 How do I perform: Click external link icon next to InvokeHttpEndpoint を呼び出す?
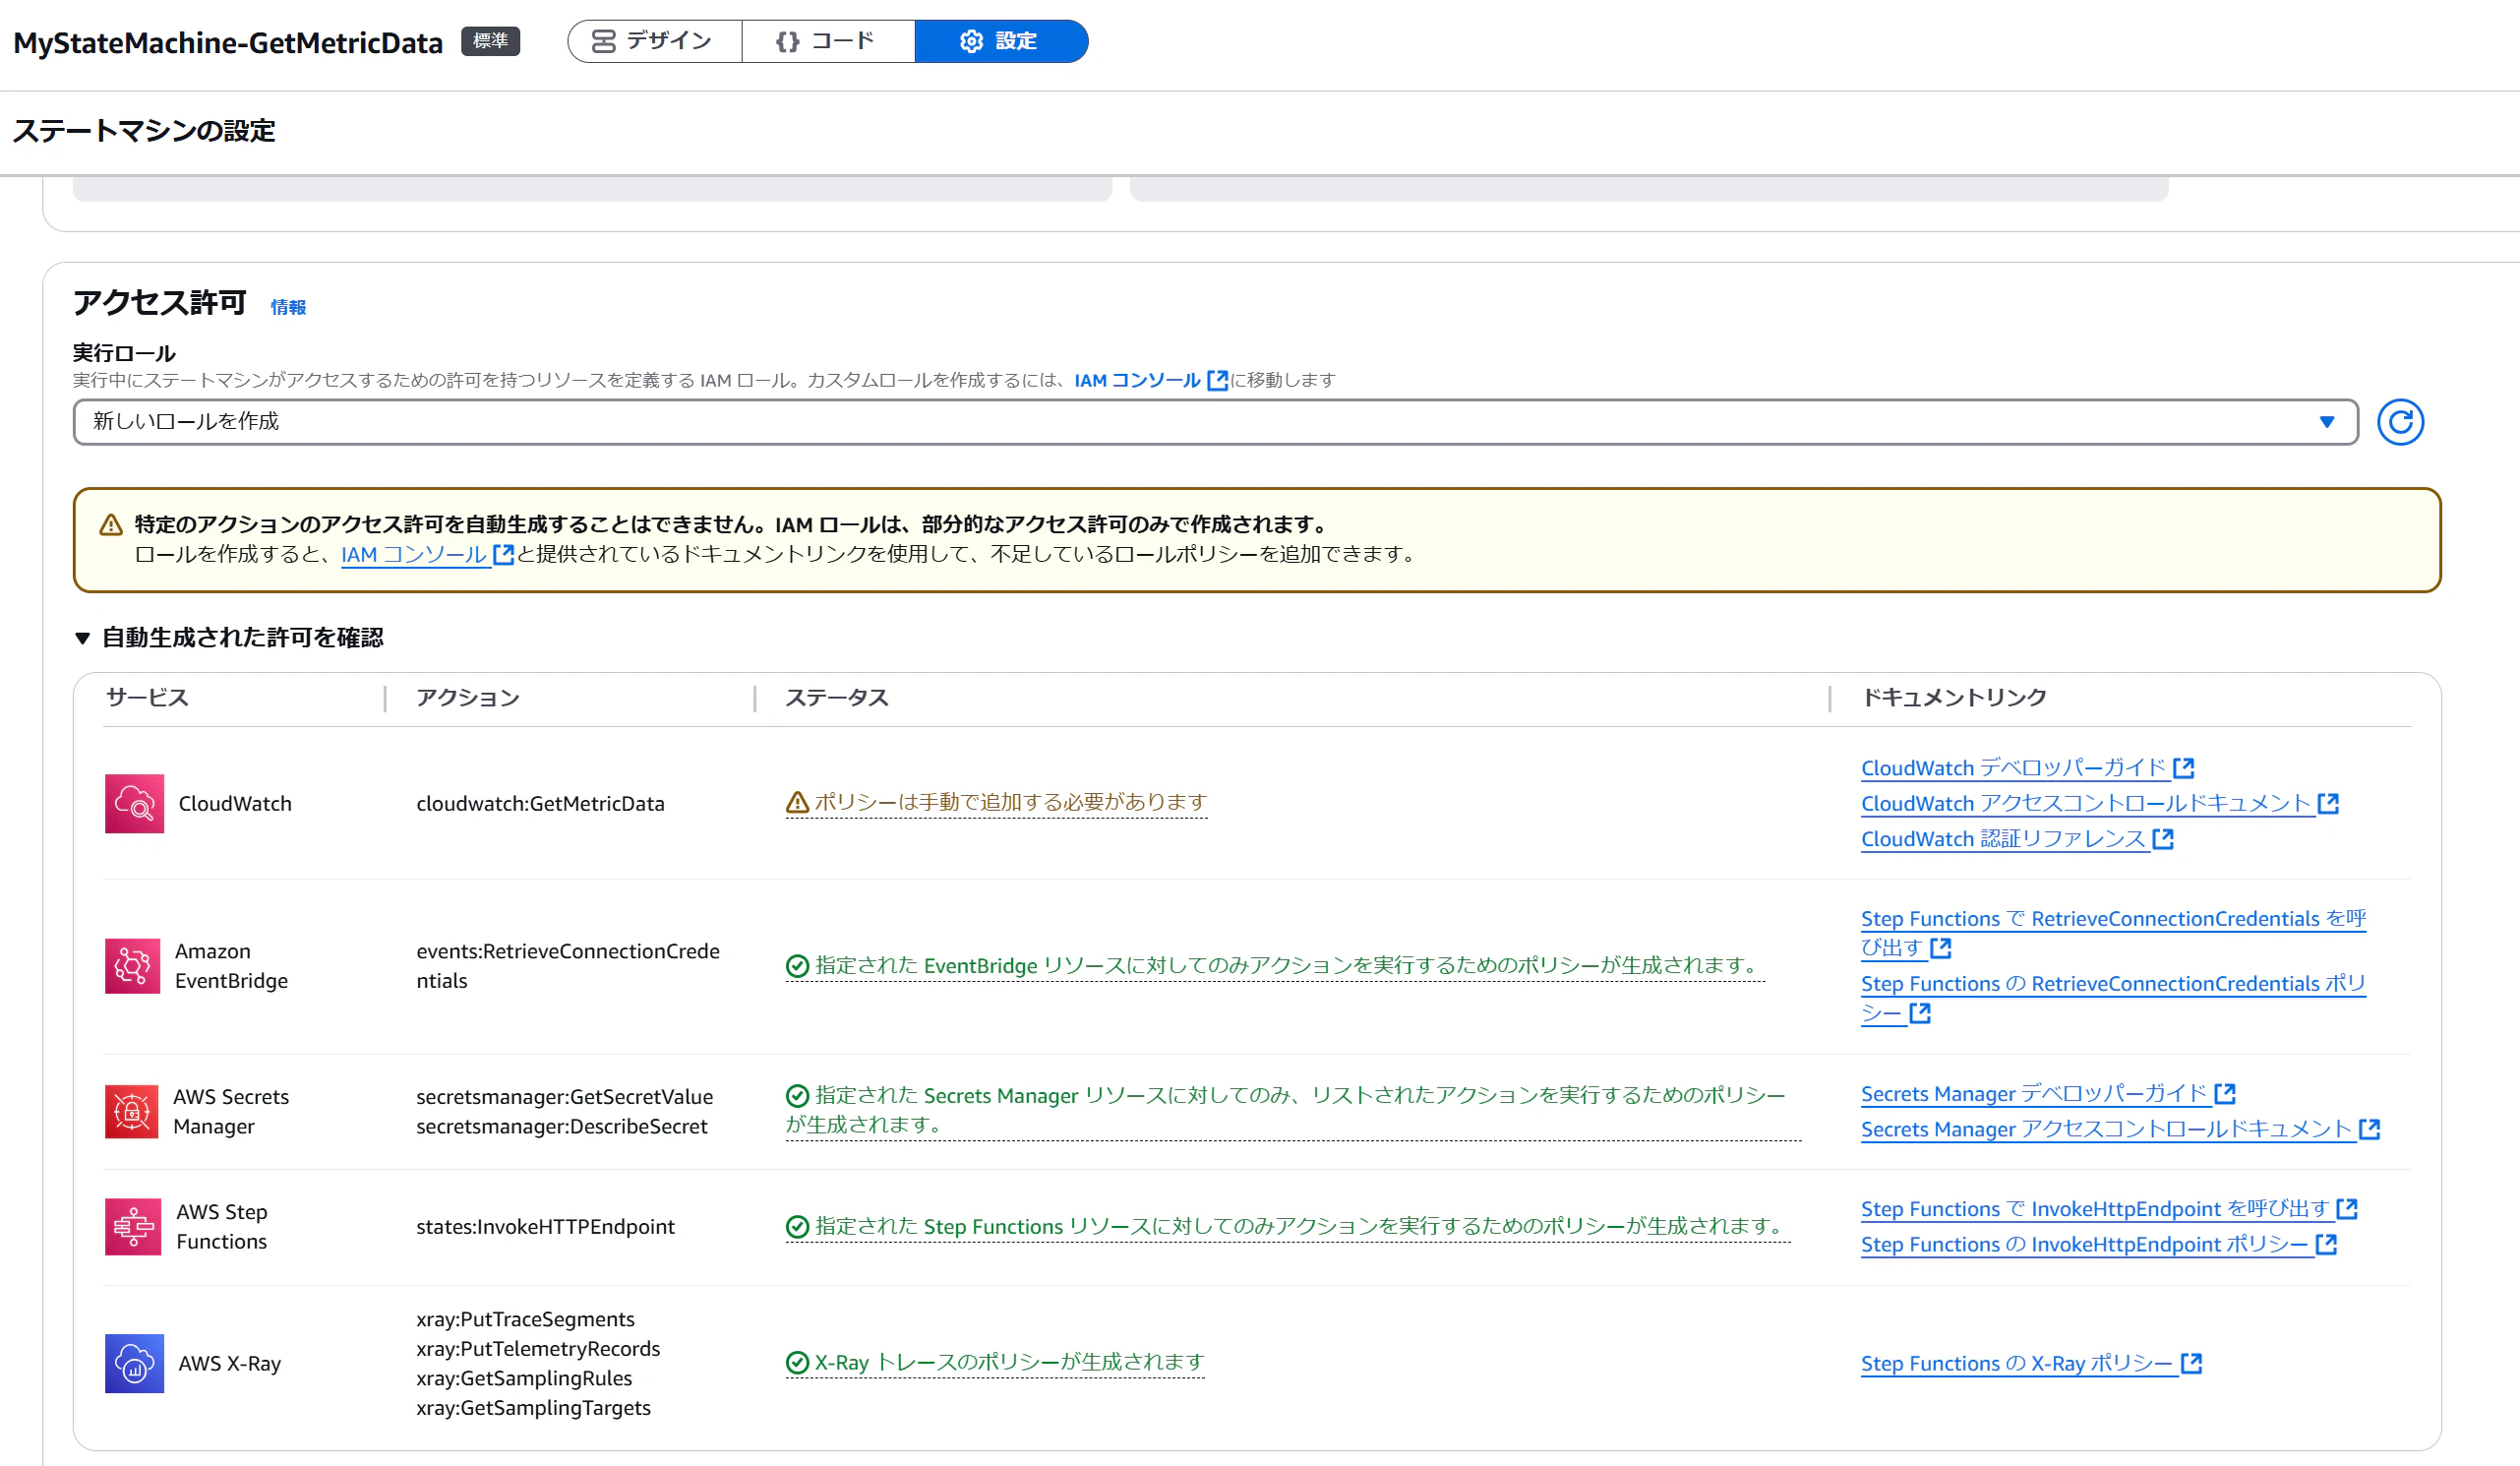[x=2347, y=1209]
